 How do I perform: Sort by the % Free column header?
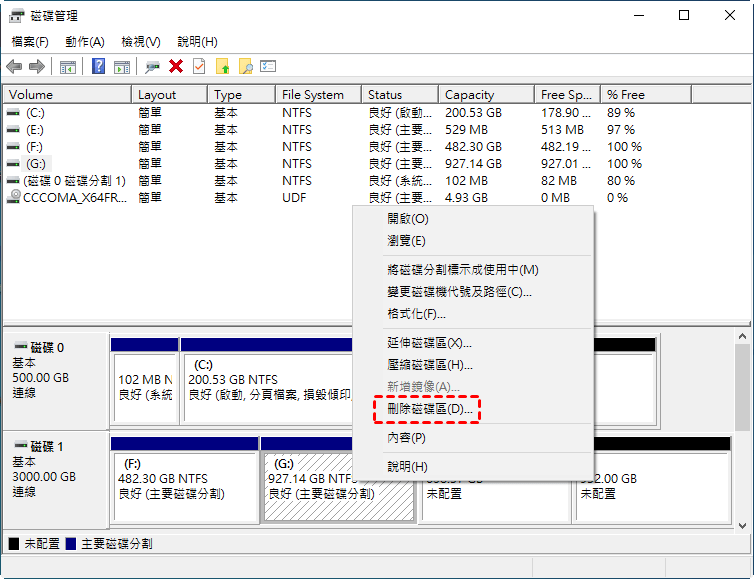click(x=646, y=95)
